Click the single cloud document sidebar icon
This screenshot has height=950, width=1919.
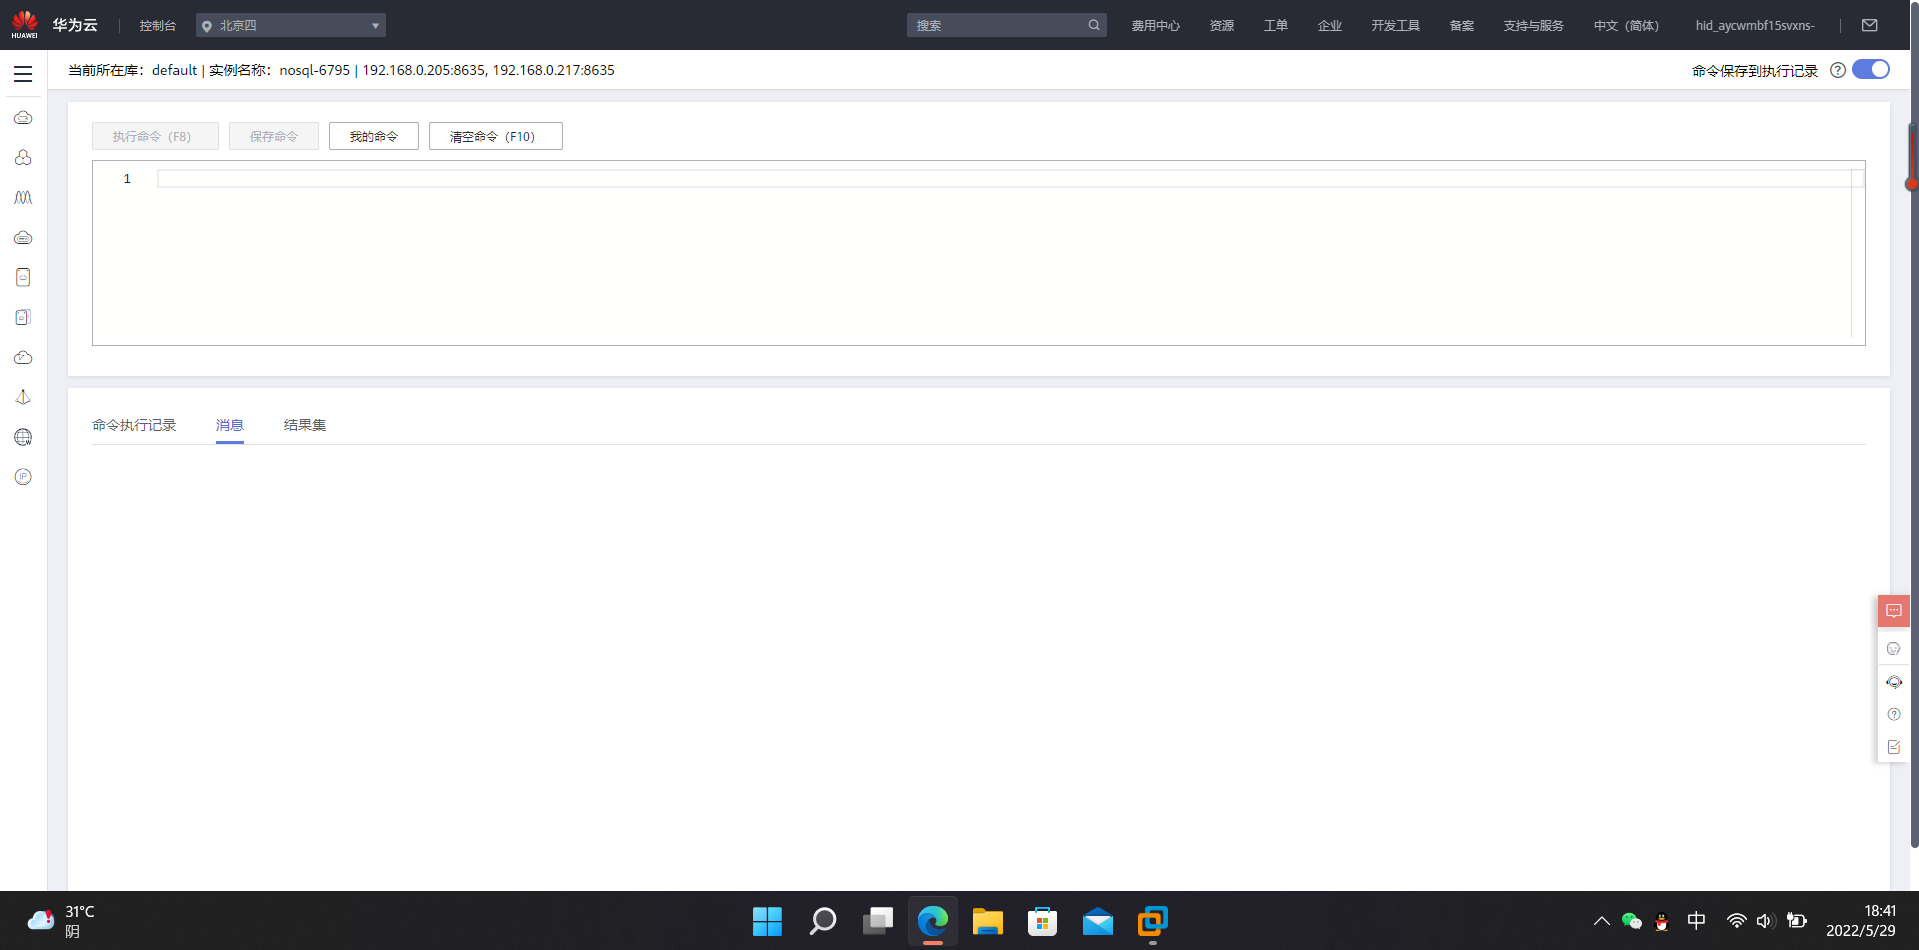(23, 277)
